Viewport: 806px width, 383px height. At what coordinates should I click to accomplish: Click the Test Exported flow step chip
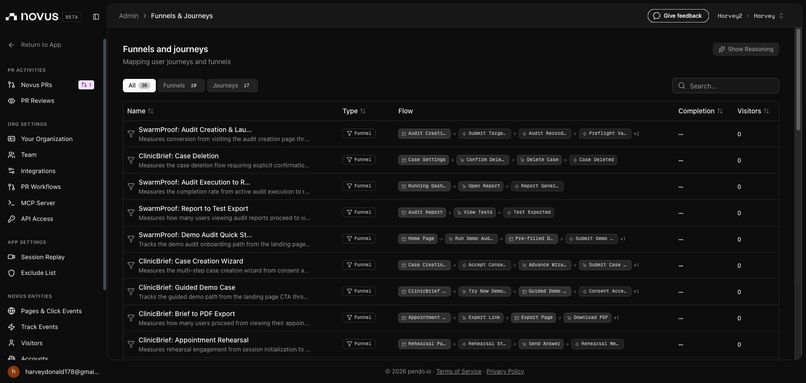528,212
